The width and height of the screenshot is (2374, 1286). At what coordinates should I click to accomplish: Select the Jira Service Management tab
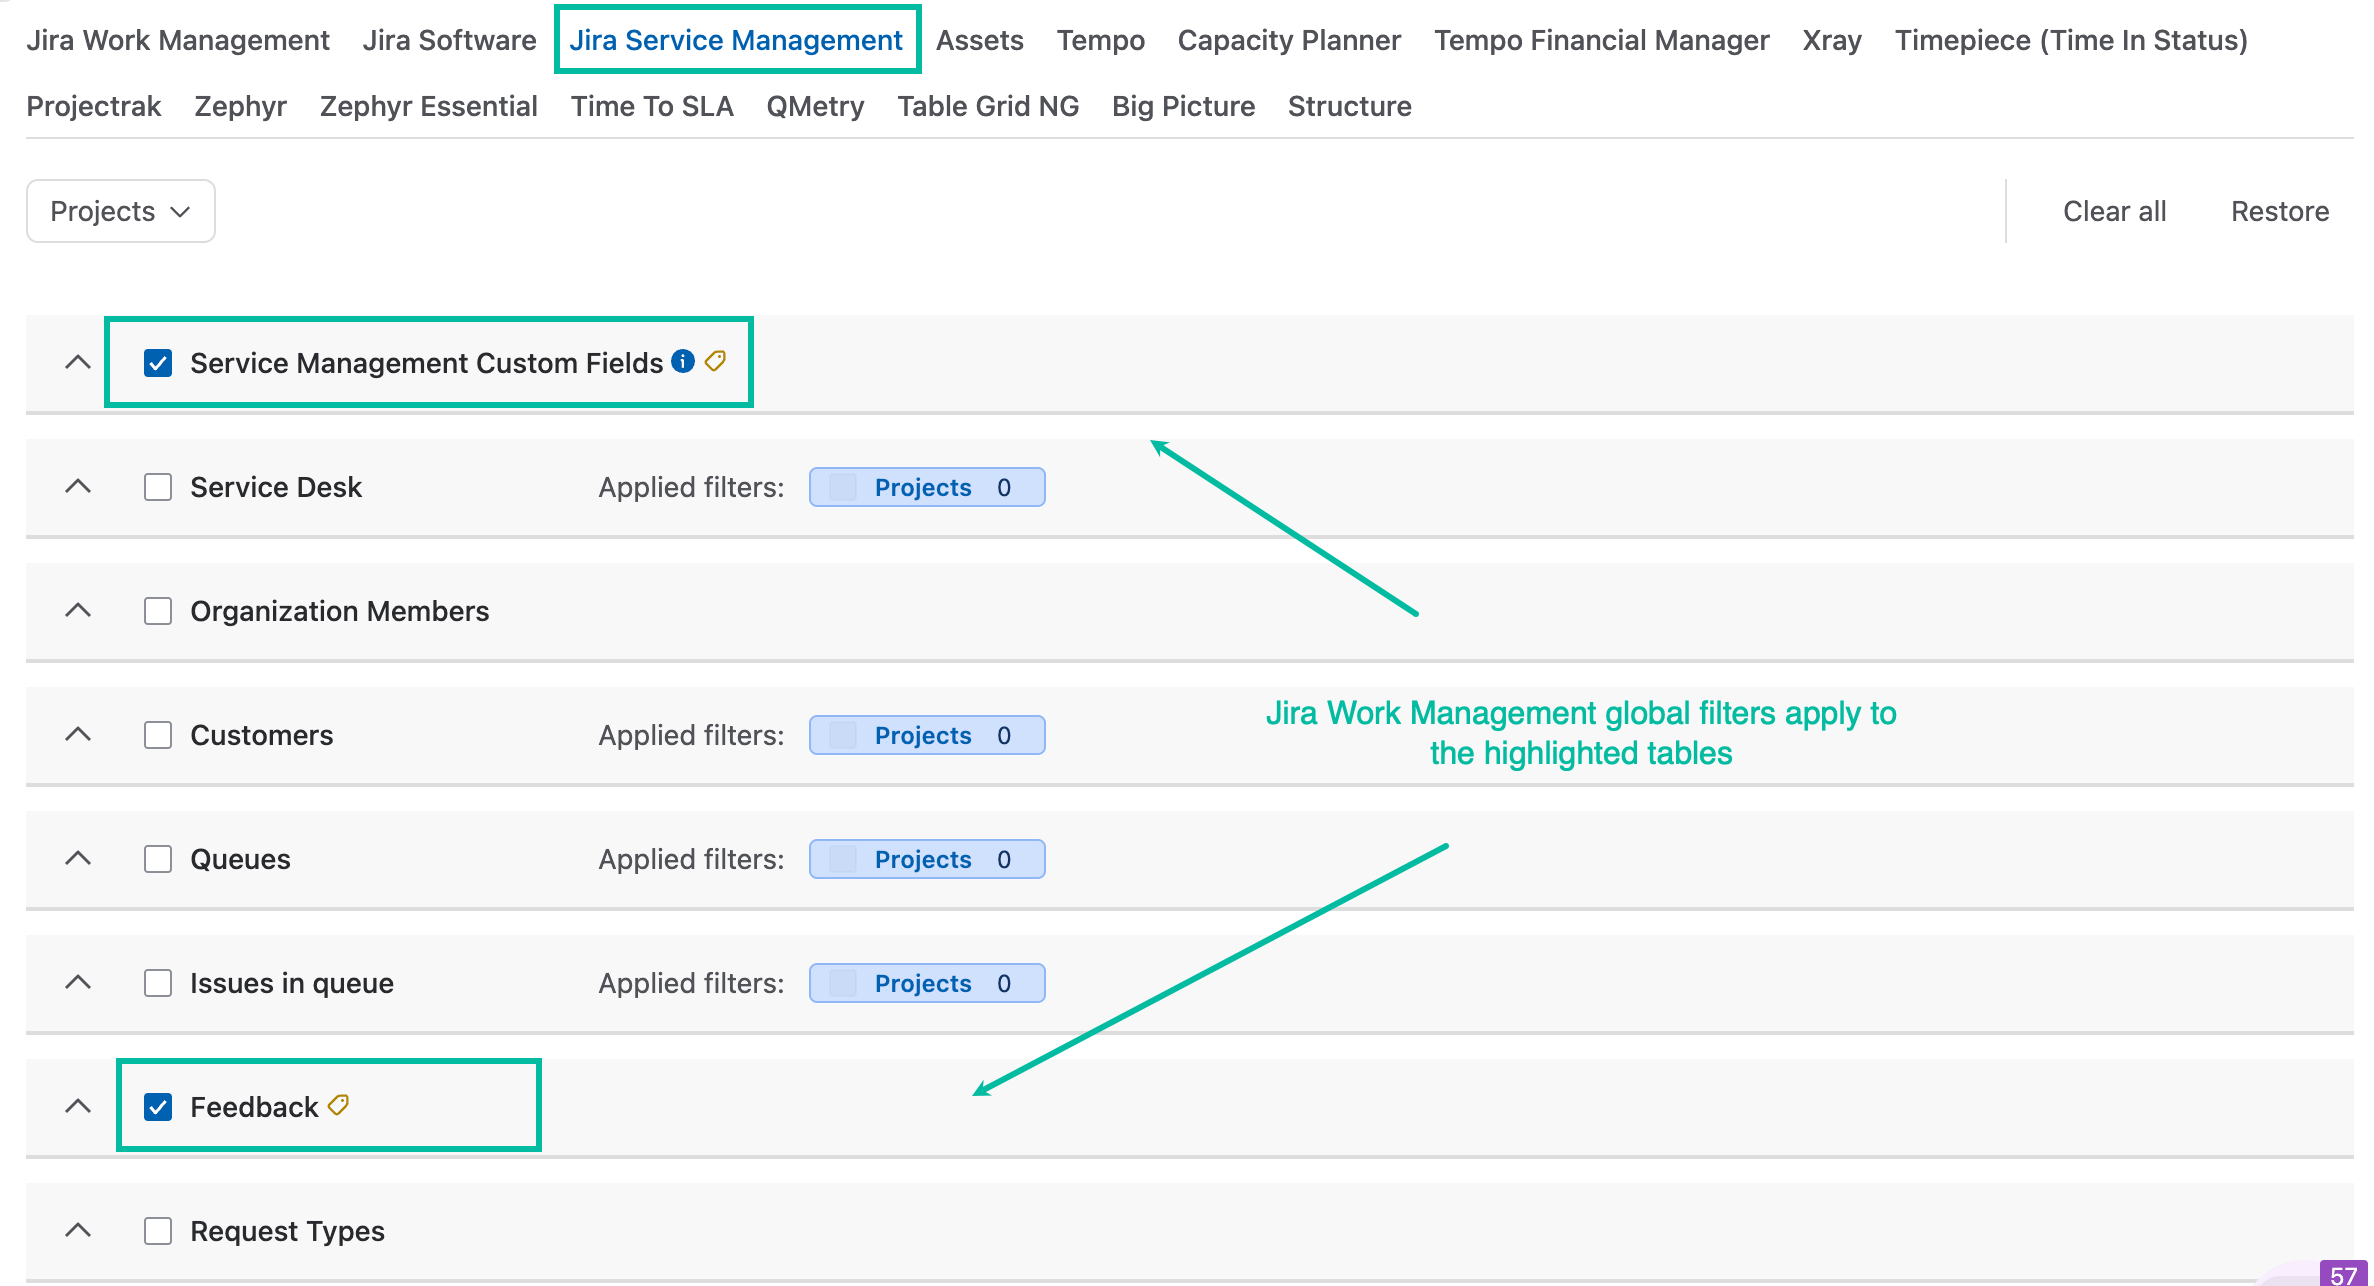point(736,40)
